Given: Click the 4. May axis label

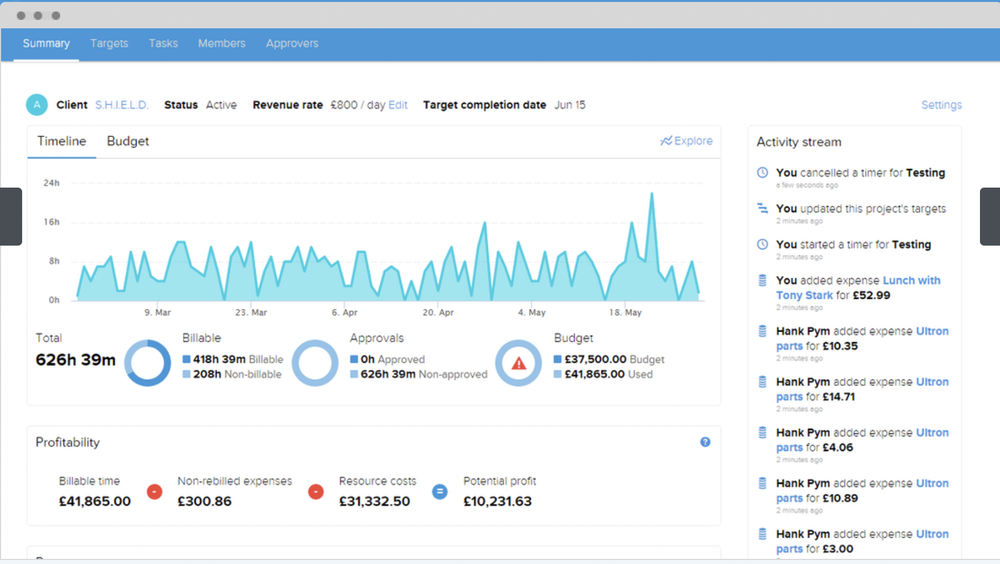Looking at the screenshot, I should (x=532, y=313).
